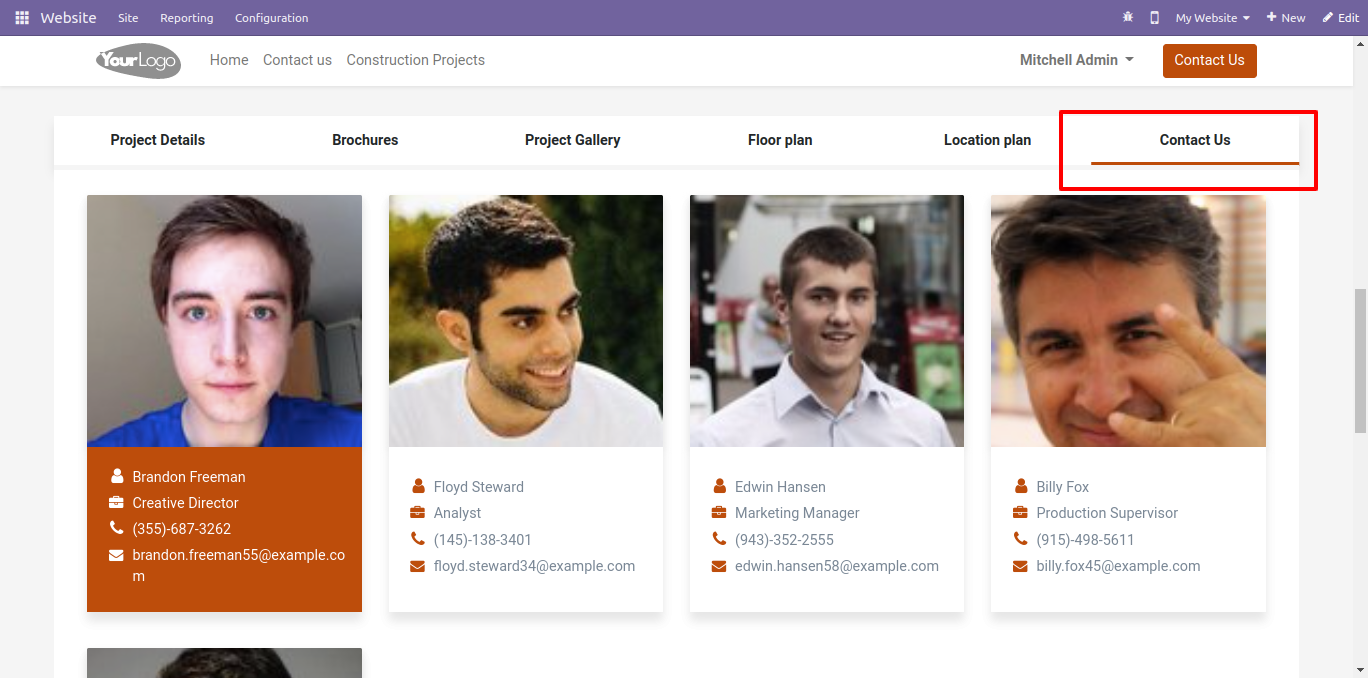This screenshot has width=1368, height=678.
Task: Open the Mitchell Admin user dropdown
Action: pyautogui.click(x=1077, y=60)
